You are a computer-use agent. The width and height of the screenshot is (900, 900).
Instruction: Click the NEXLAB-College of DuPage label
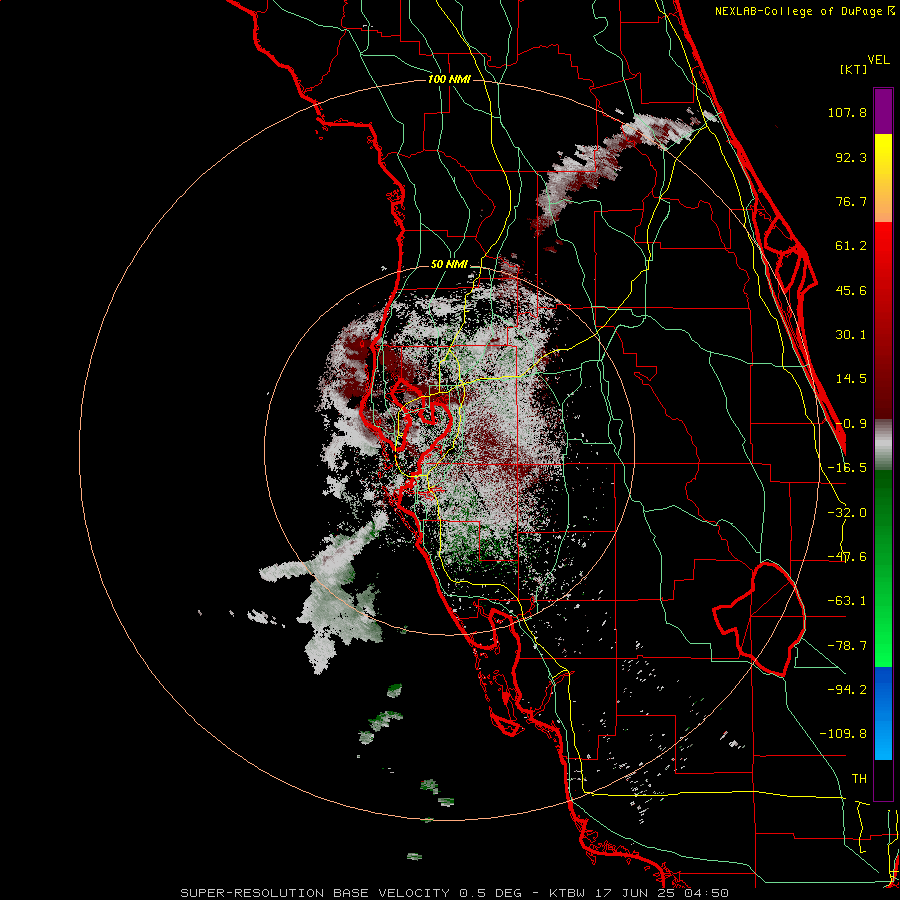pos(799,11)
